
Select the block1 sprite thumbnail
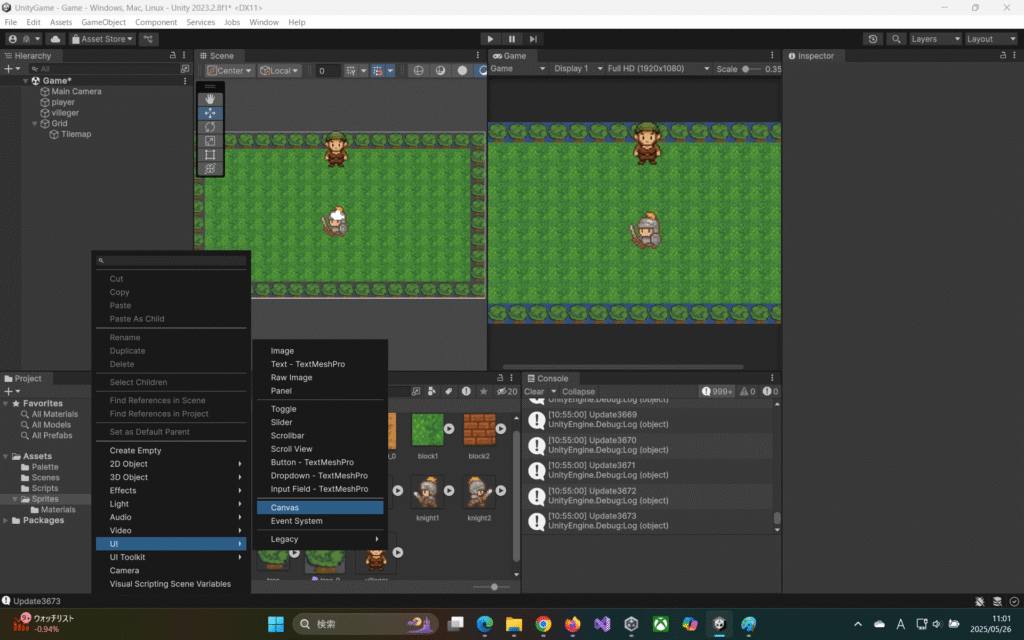point(428,430)
